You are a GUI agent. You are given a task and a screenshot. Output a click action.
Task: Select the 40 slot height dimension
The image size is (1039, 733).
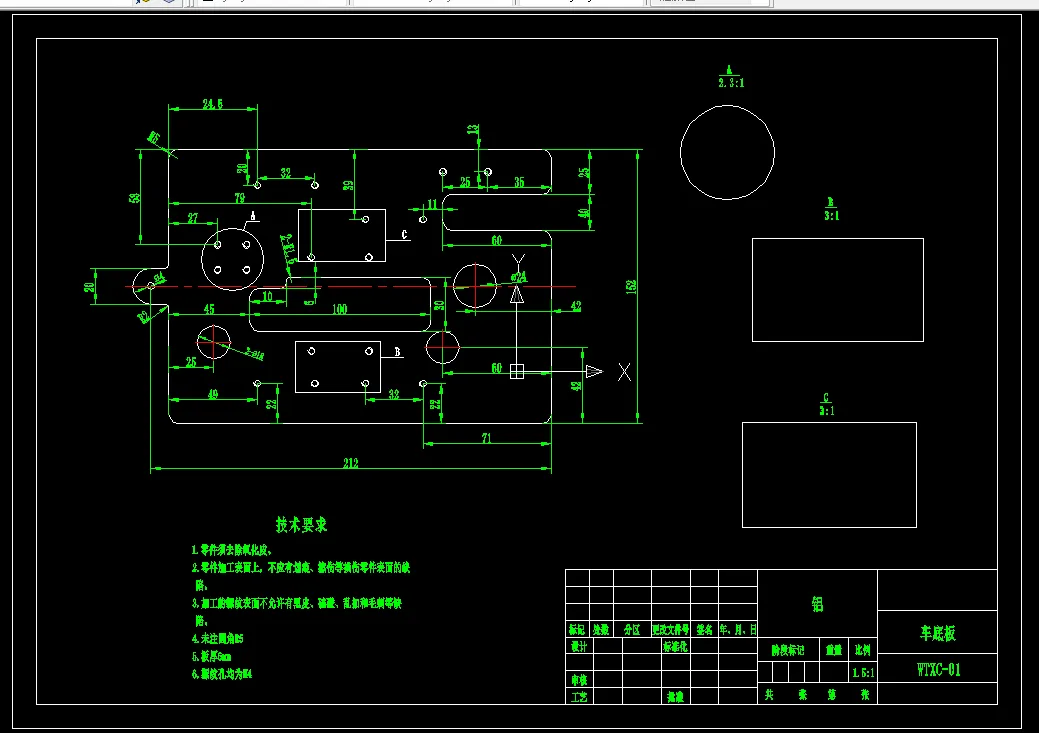(583, 213)
